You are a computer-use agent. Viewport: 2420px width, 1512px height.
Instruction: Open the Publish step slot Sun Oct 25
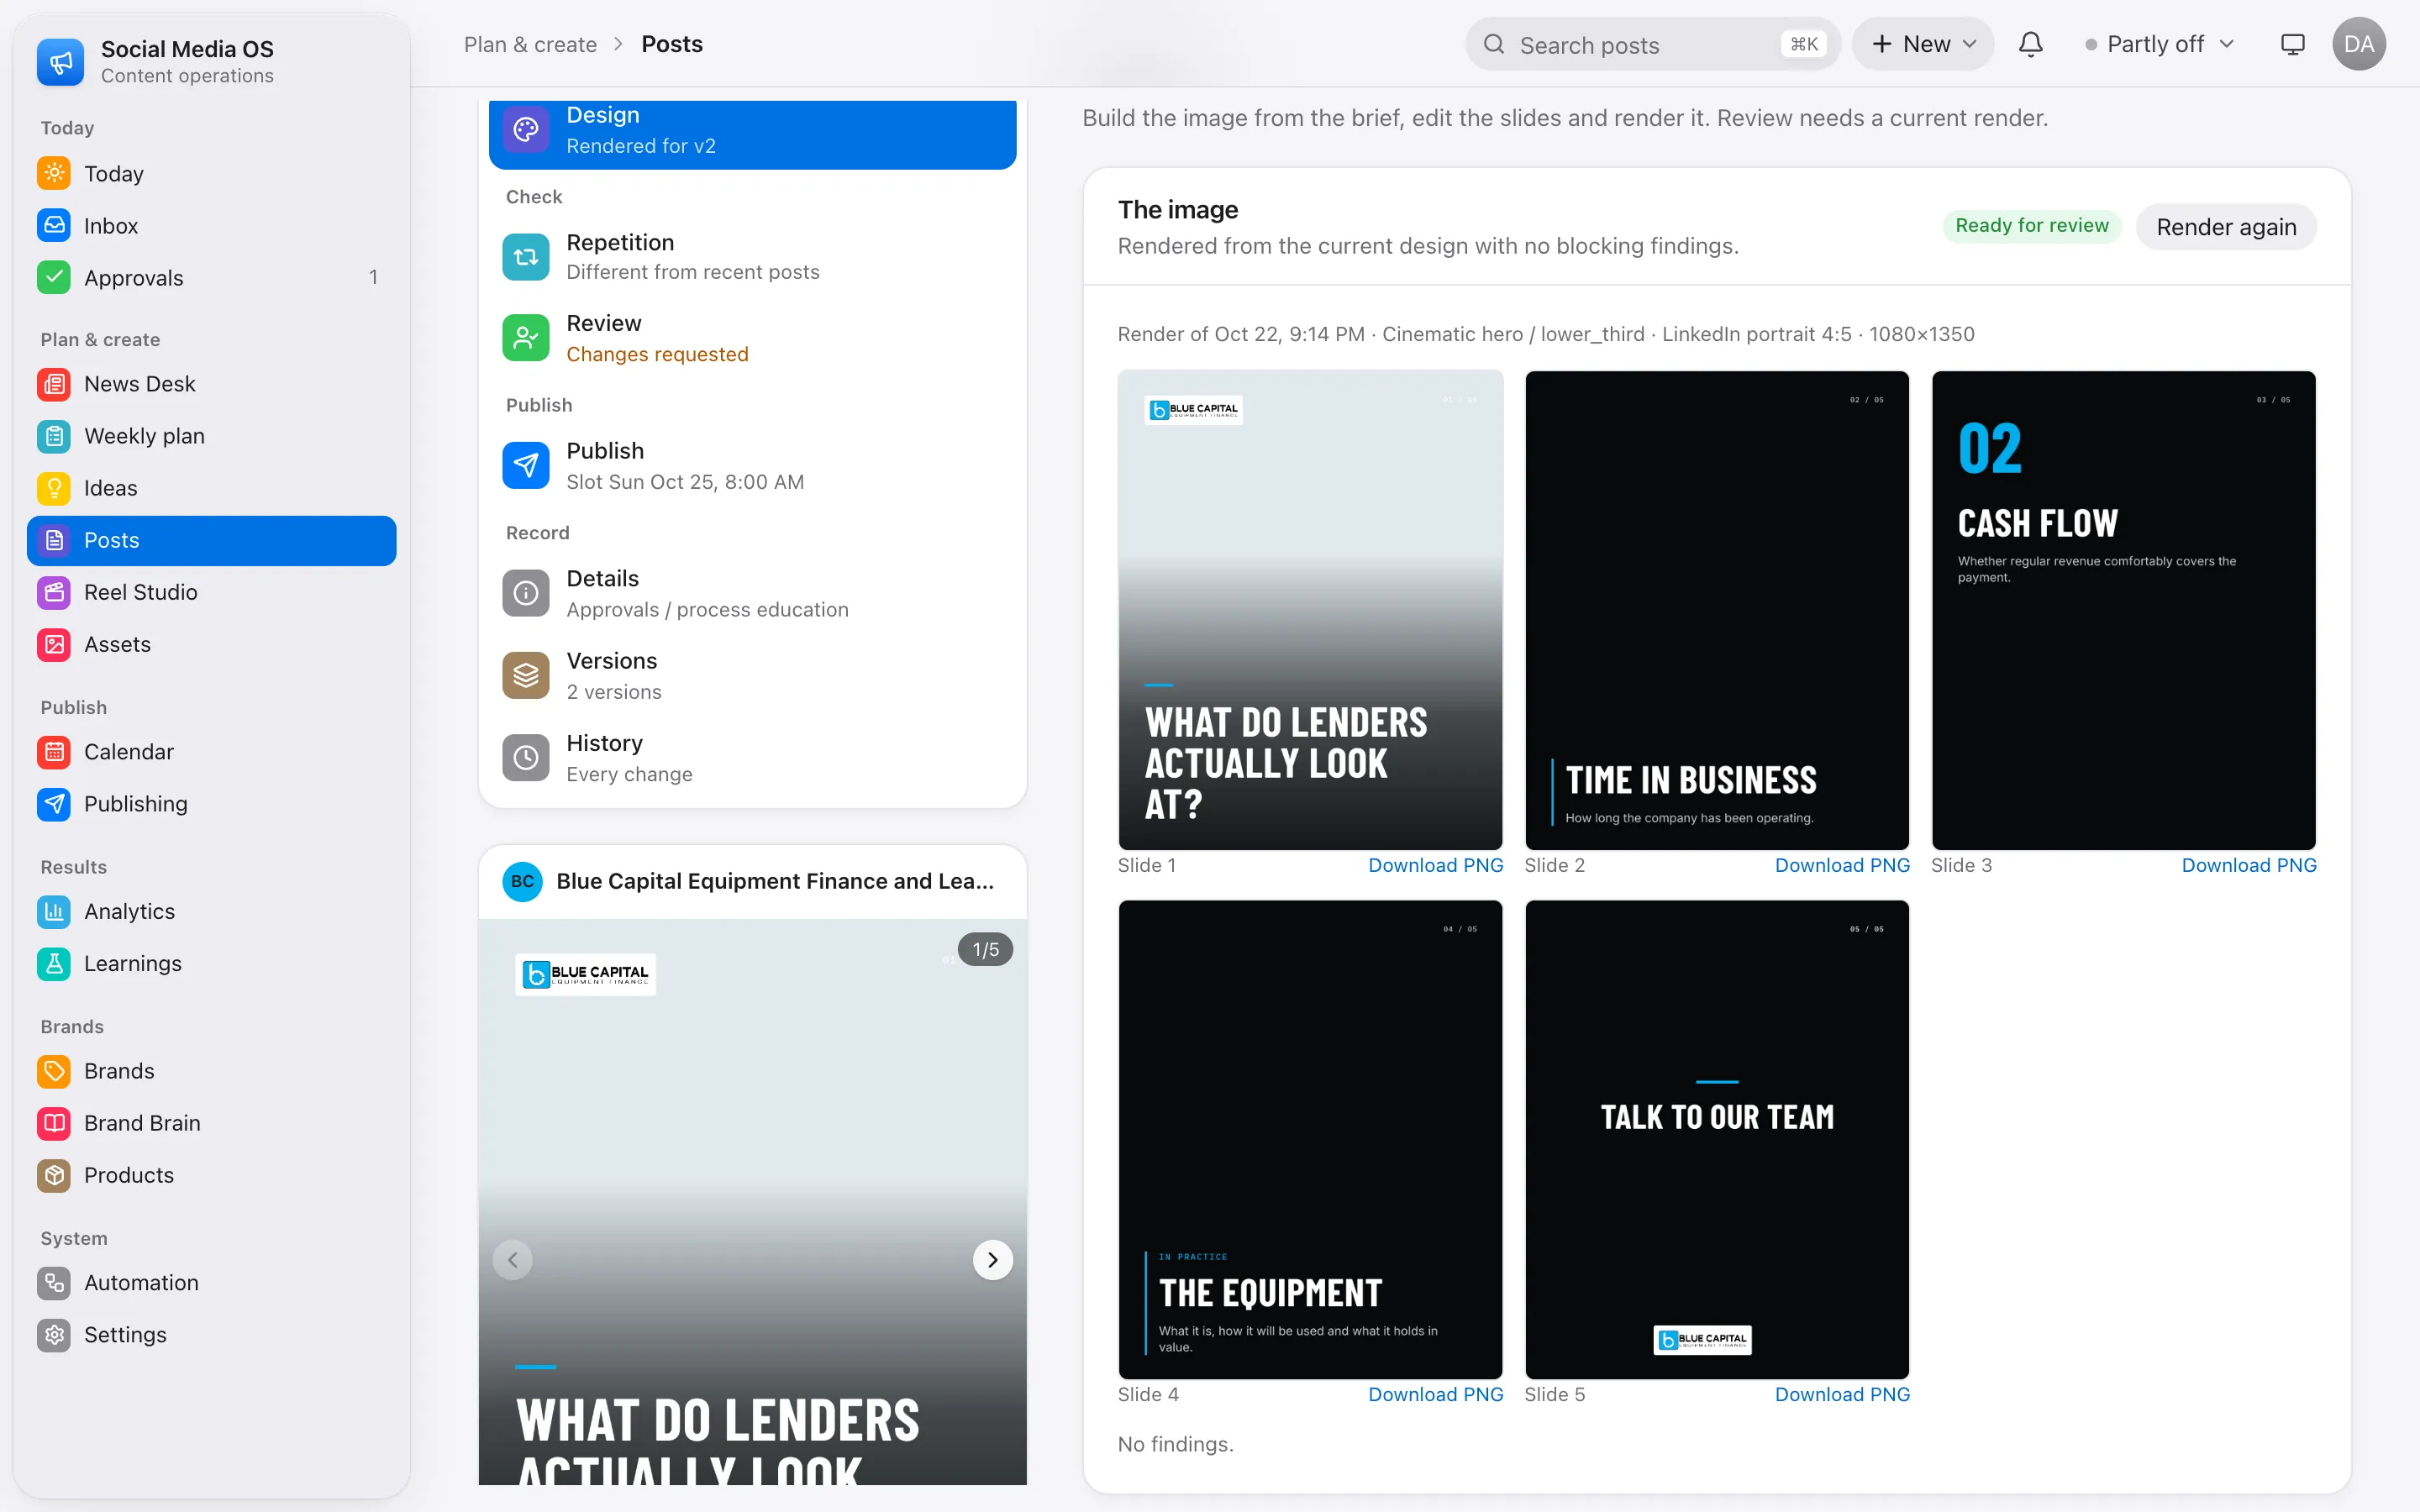[752, 466]
